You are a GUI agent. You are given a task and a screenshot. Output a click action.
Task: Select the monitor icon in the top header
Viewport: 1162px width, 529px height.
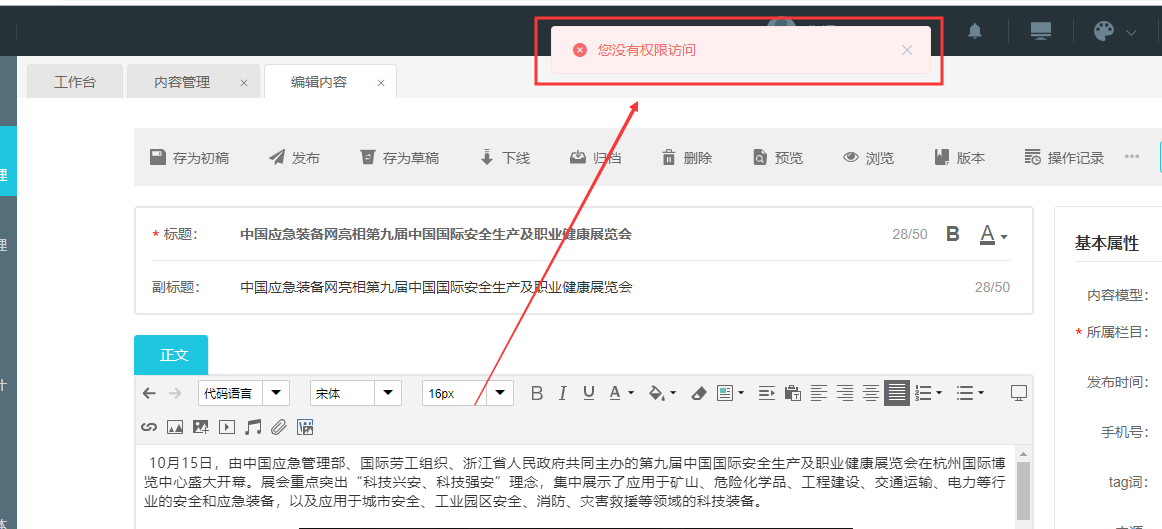pos(1040,31)
